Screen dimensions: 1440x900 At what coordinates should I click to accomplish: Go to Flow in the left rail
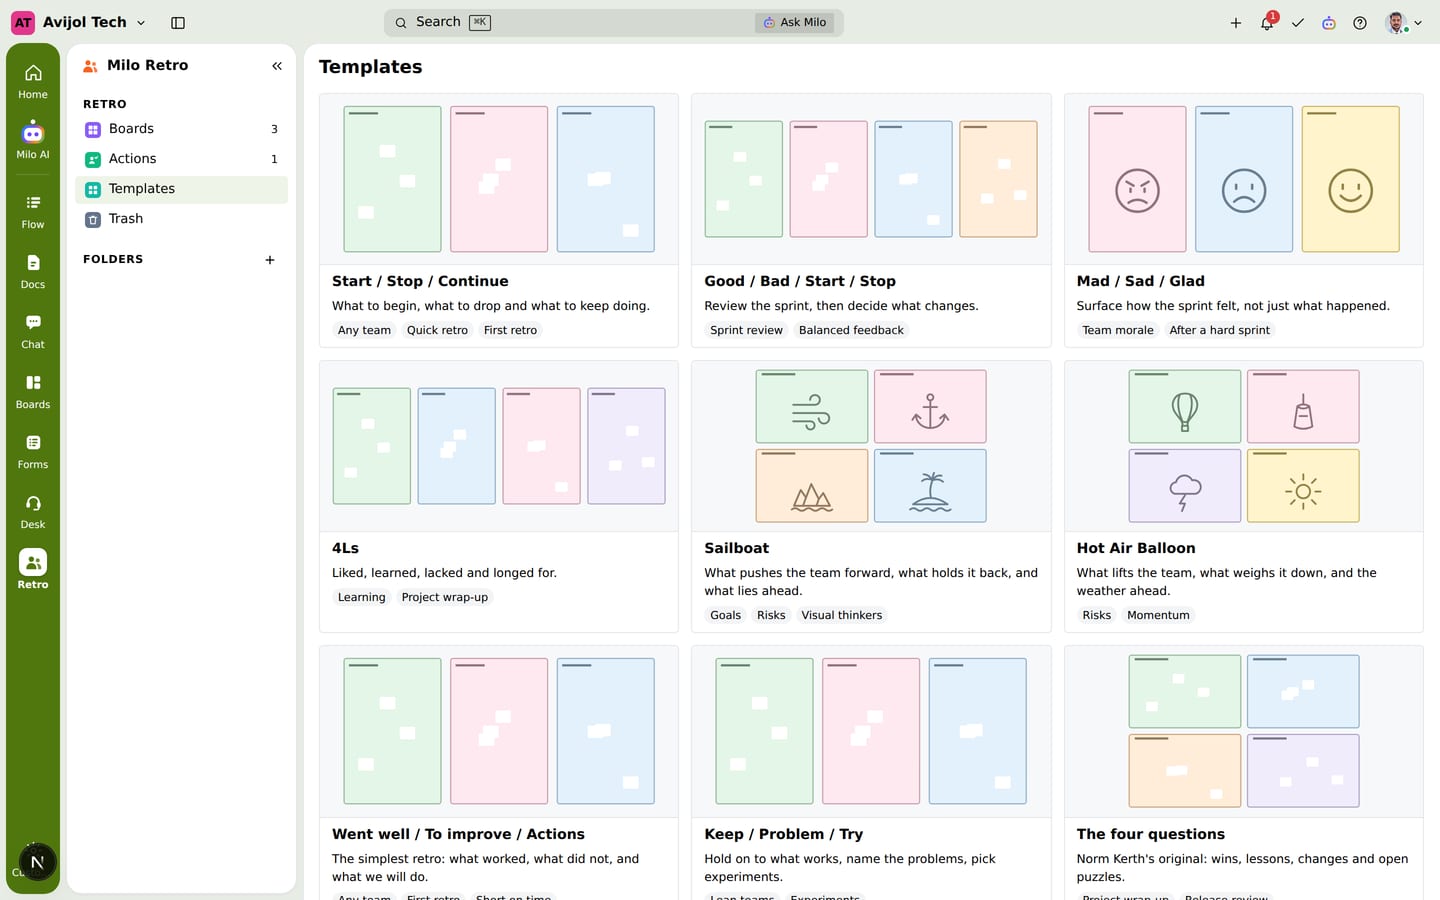pos(33,211)
